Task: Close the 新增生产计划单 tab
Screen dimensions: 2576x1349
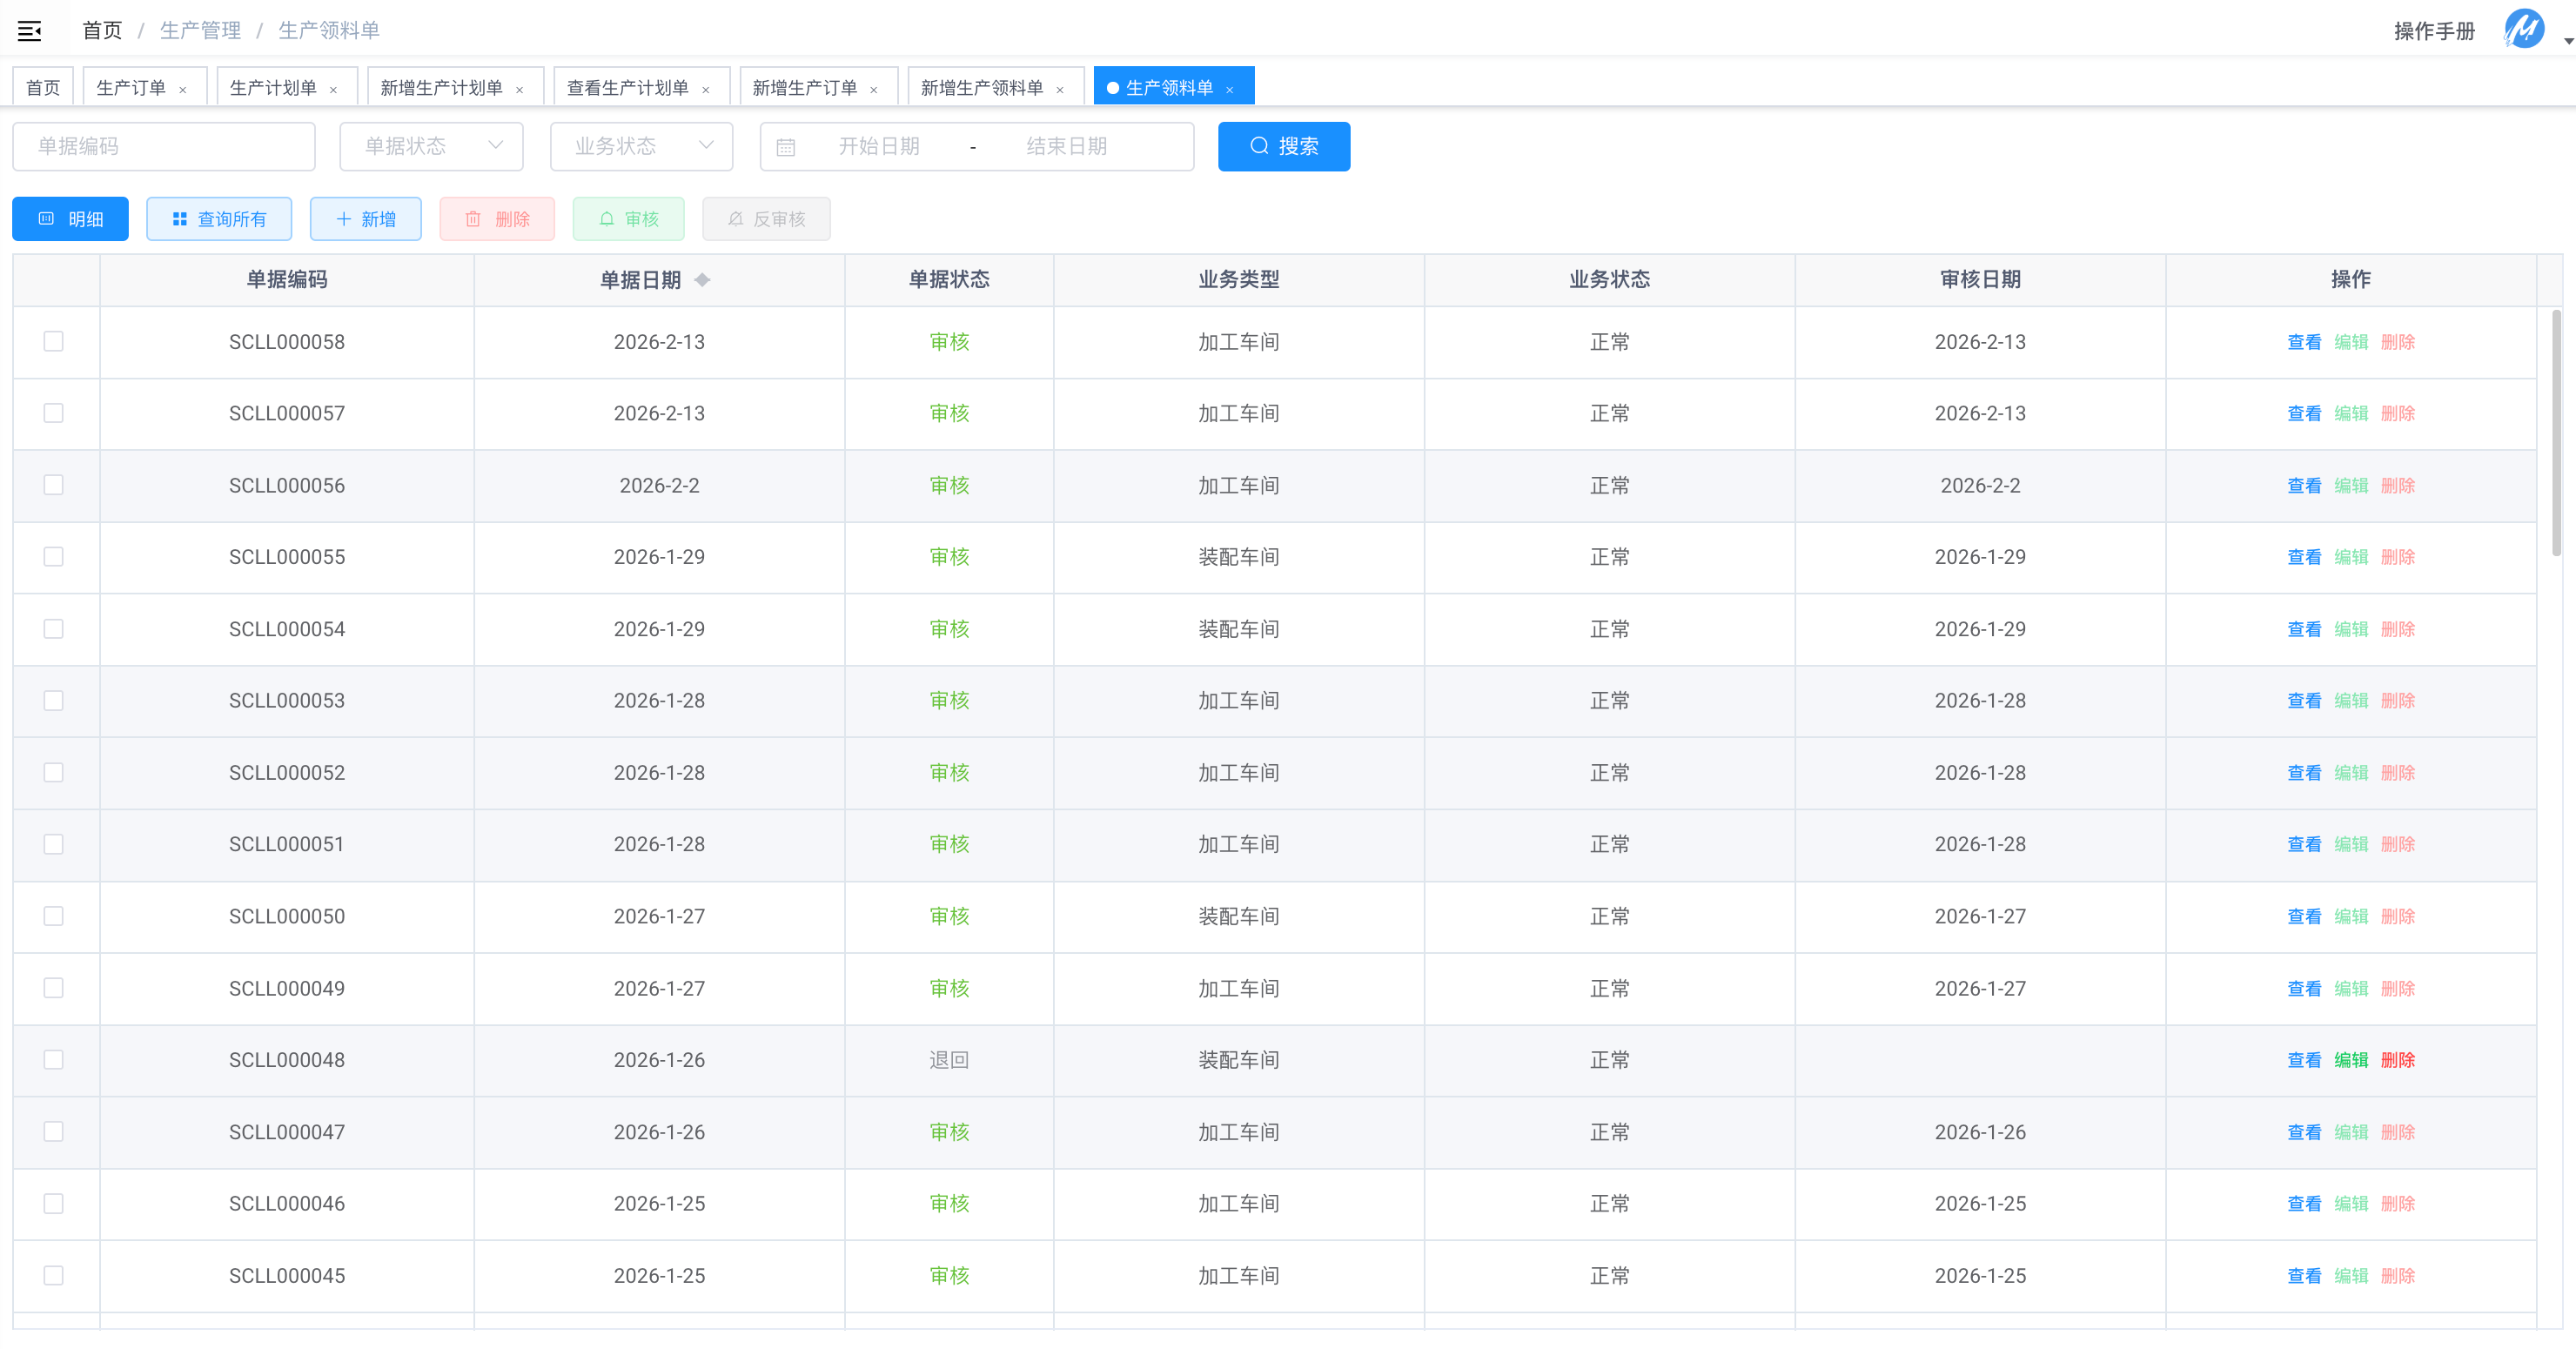Action: point(519,89)
